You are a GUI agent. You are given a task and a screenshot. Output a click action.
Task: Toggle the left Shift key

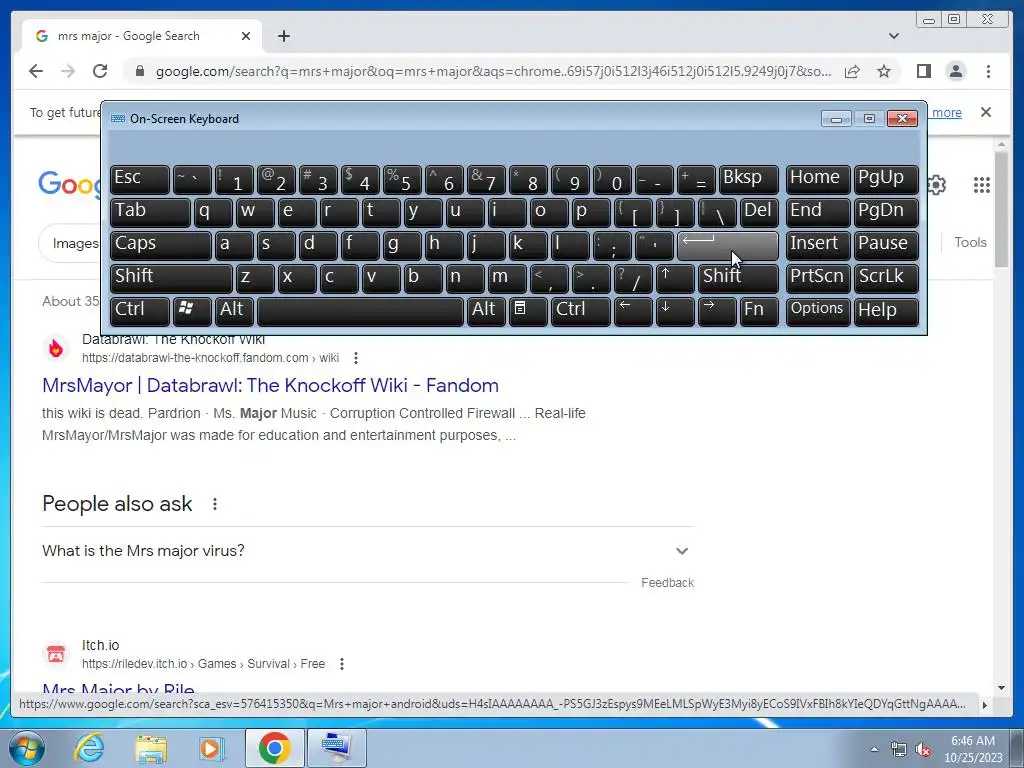pos(170,278)
